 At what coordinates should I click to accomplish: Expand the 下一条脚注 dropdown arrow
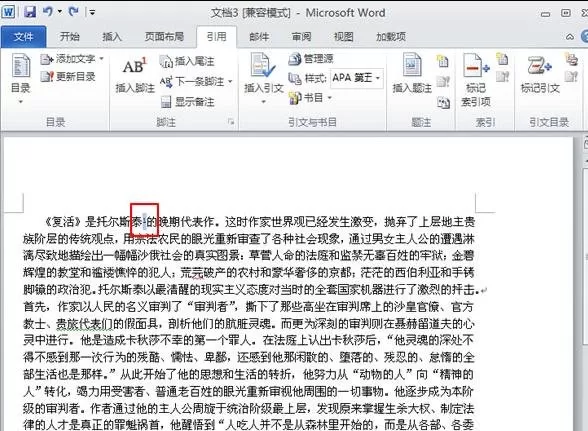pyautogui.click(x=230, y=81)
